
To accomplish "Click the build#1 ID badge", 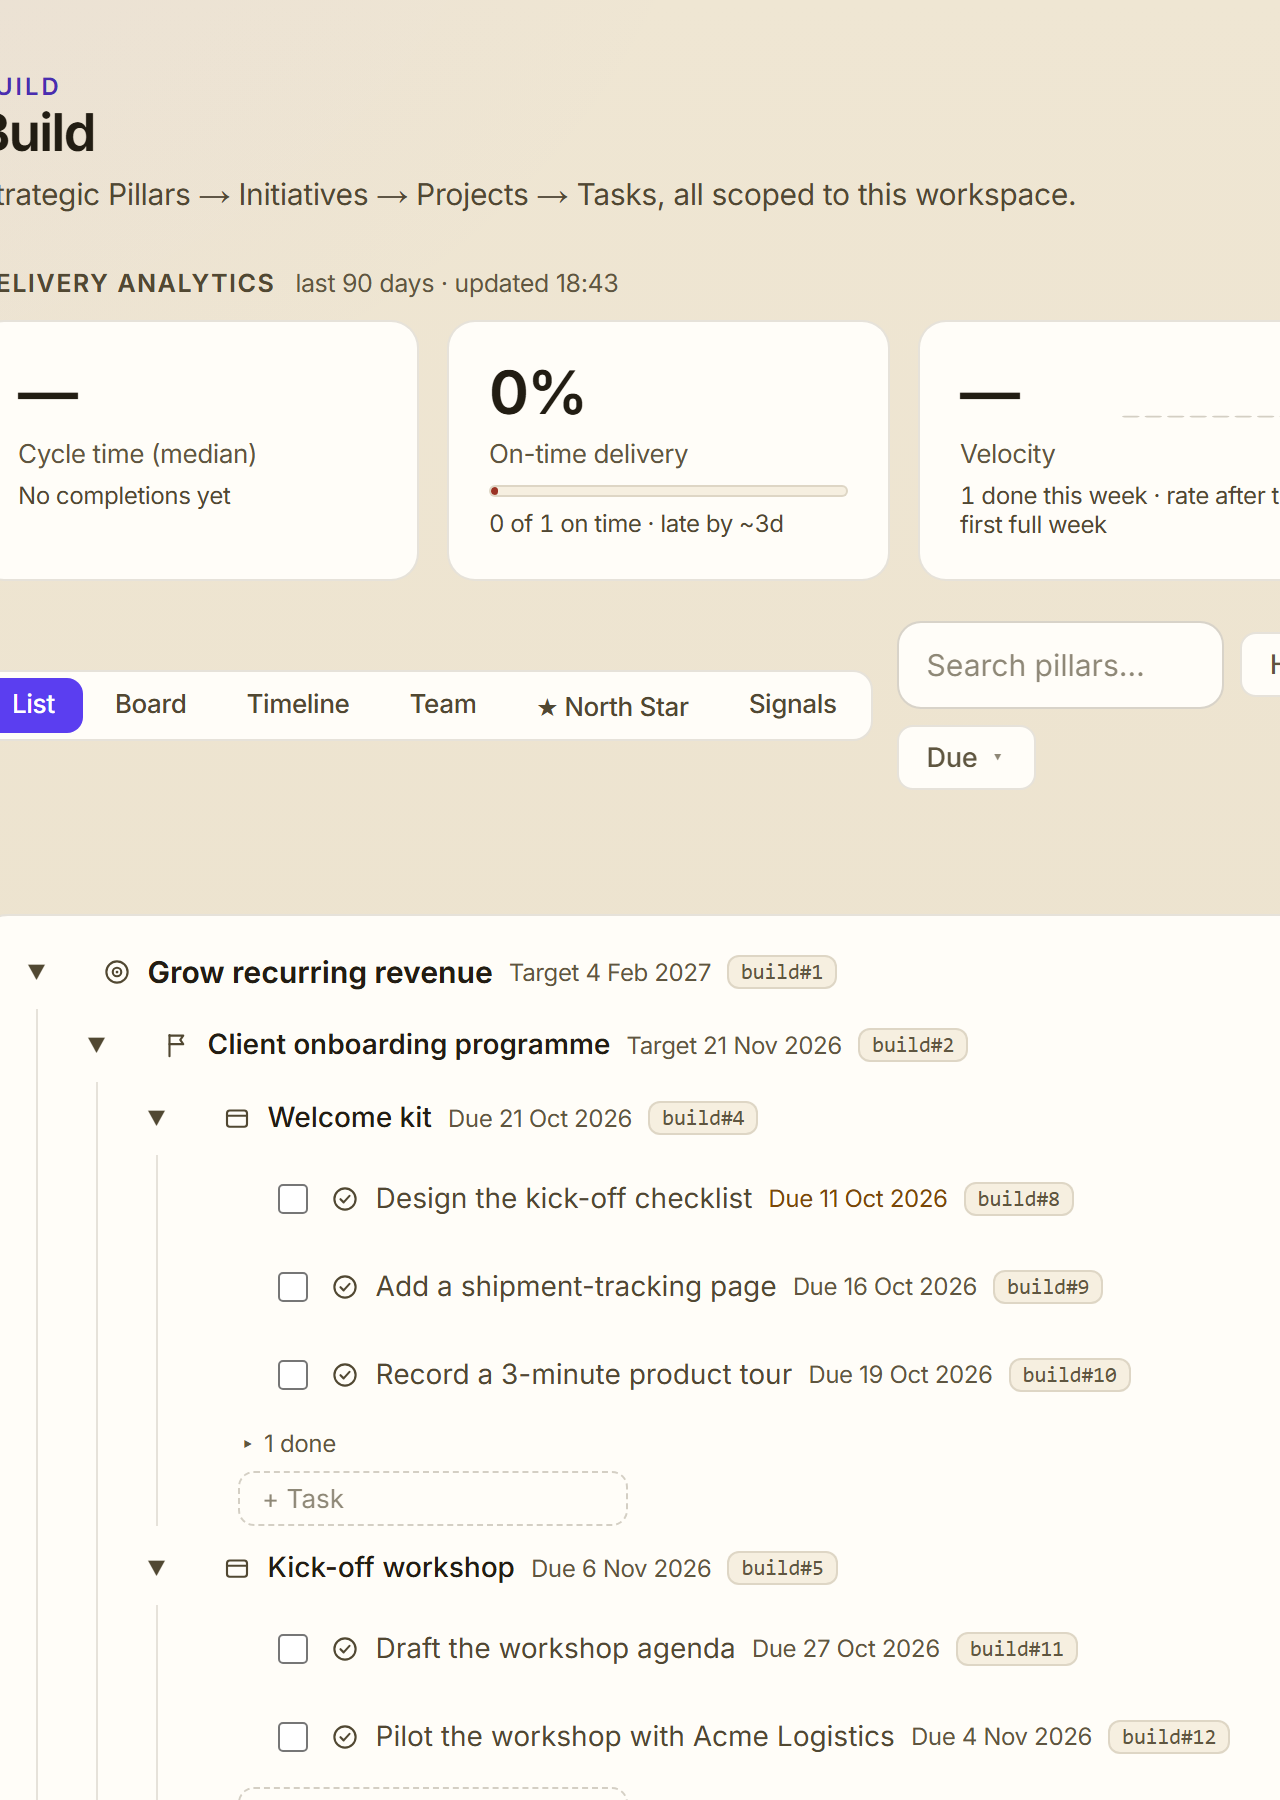I will pos(782,972).
